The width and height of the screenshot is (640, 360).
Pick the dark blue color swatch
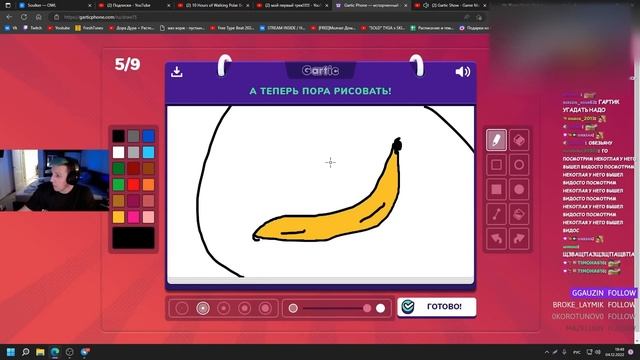coord(149,136)
